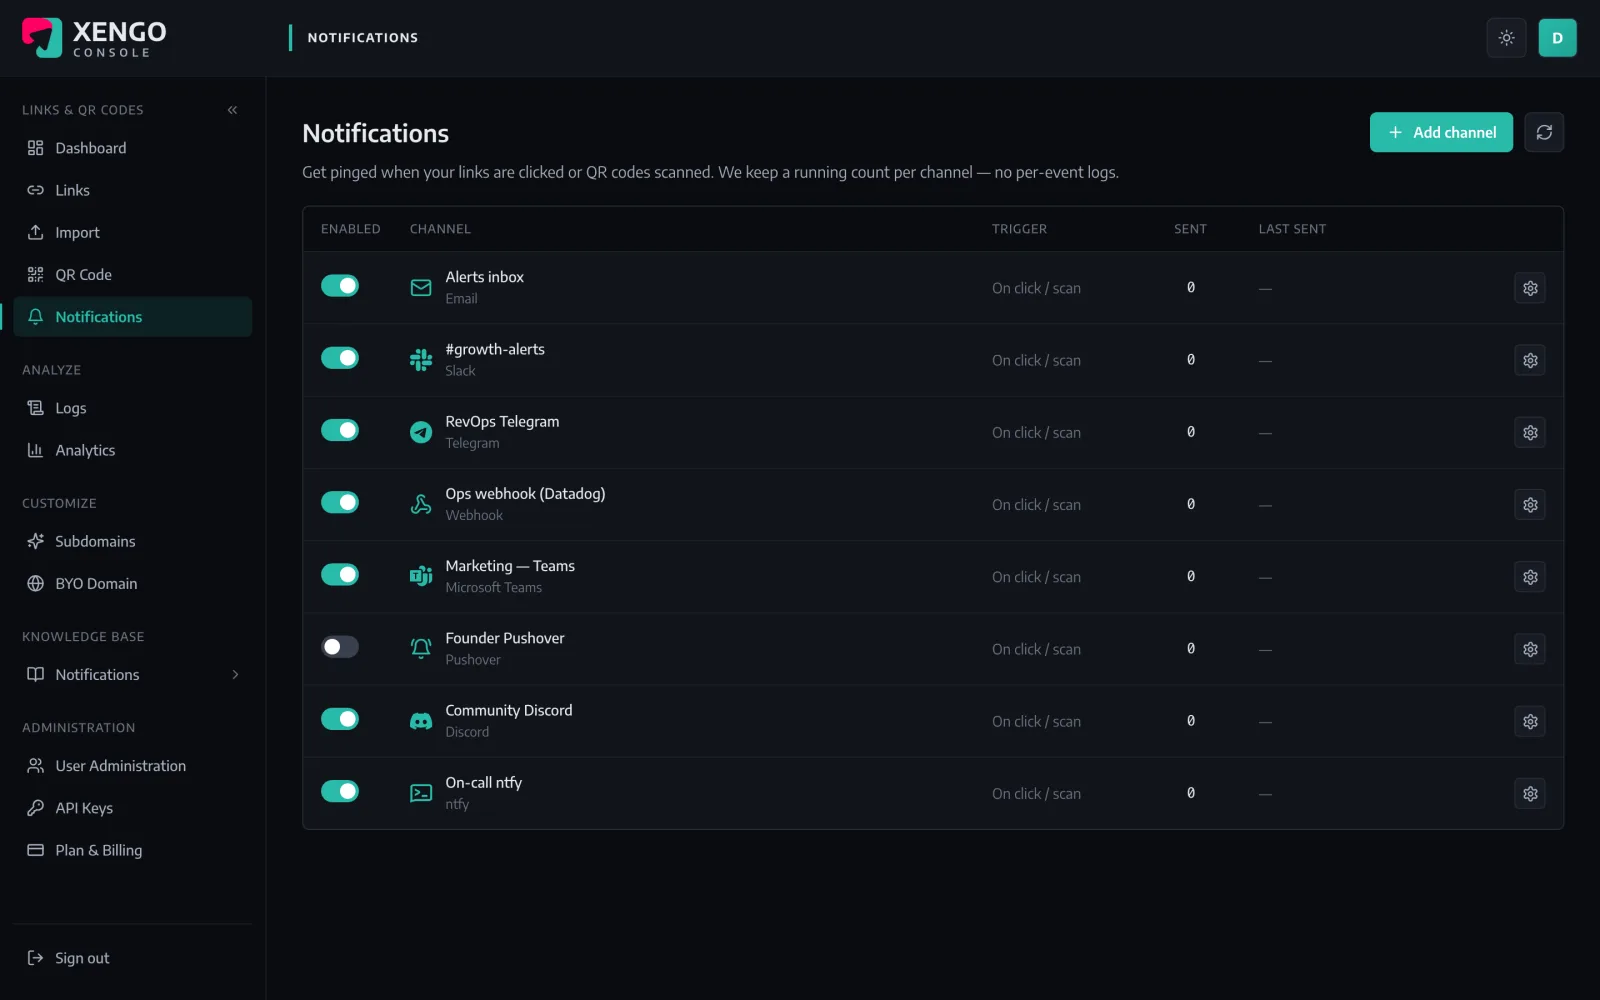Disable the Marketing — Teams toggle

(340, 575)
